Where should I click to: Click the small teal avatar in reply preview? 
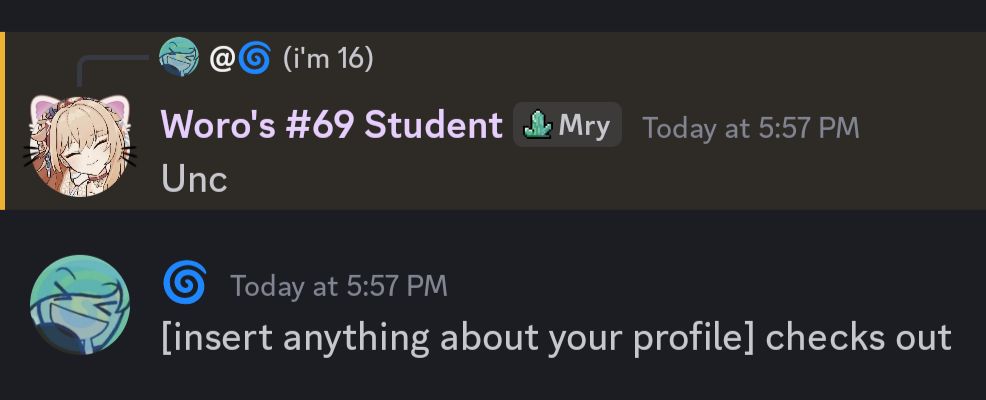point(179,57)
